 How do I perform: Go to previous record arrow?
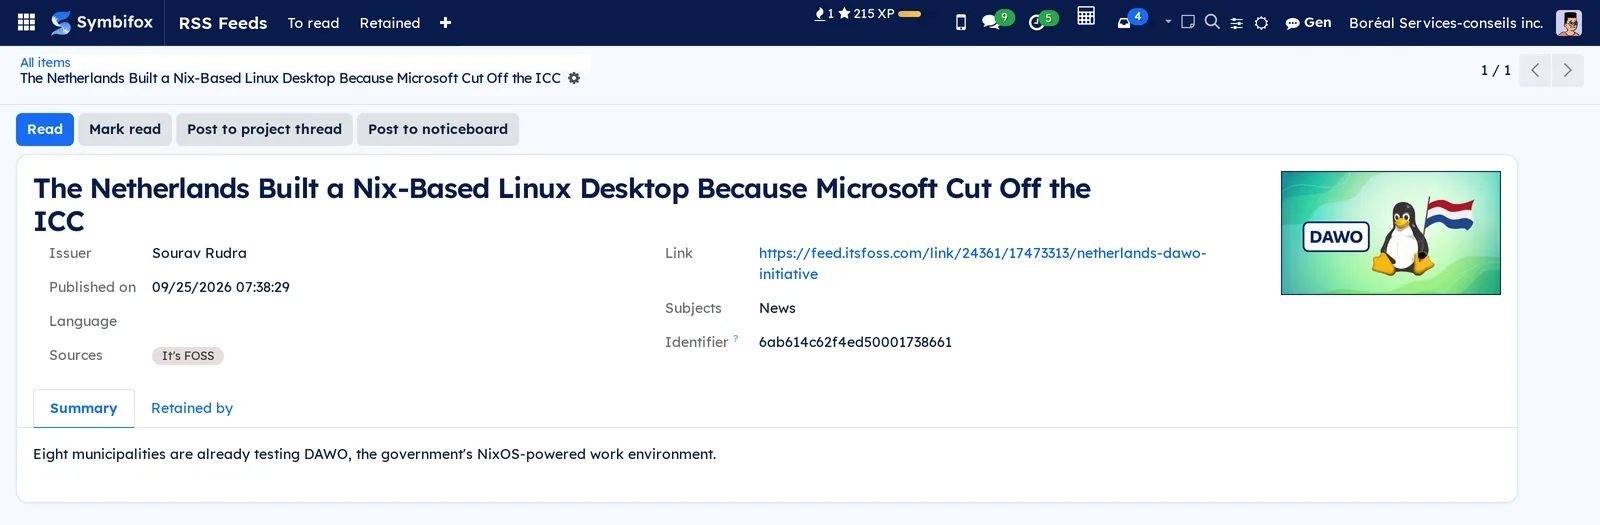(x=1535, y=70)
